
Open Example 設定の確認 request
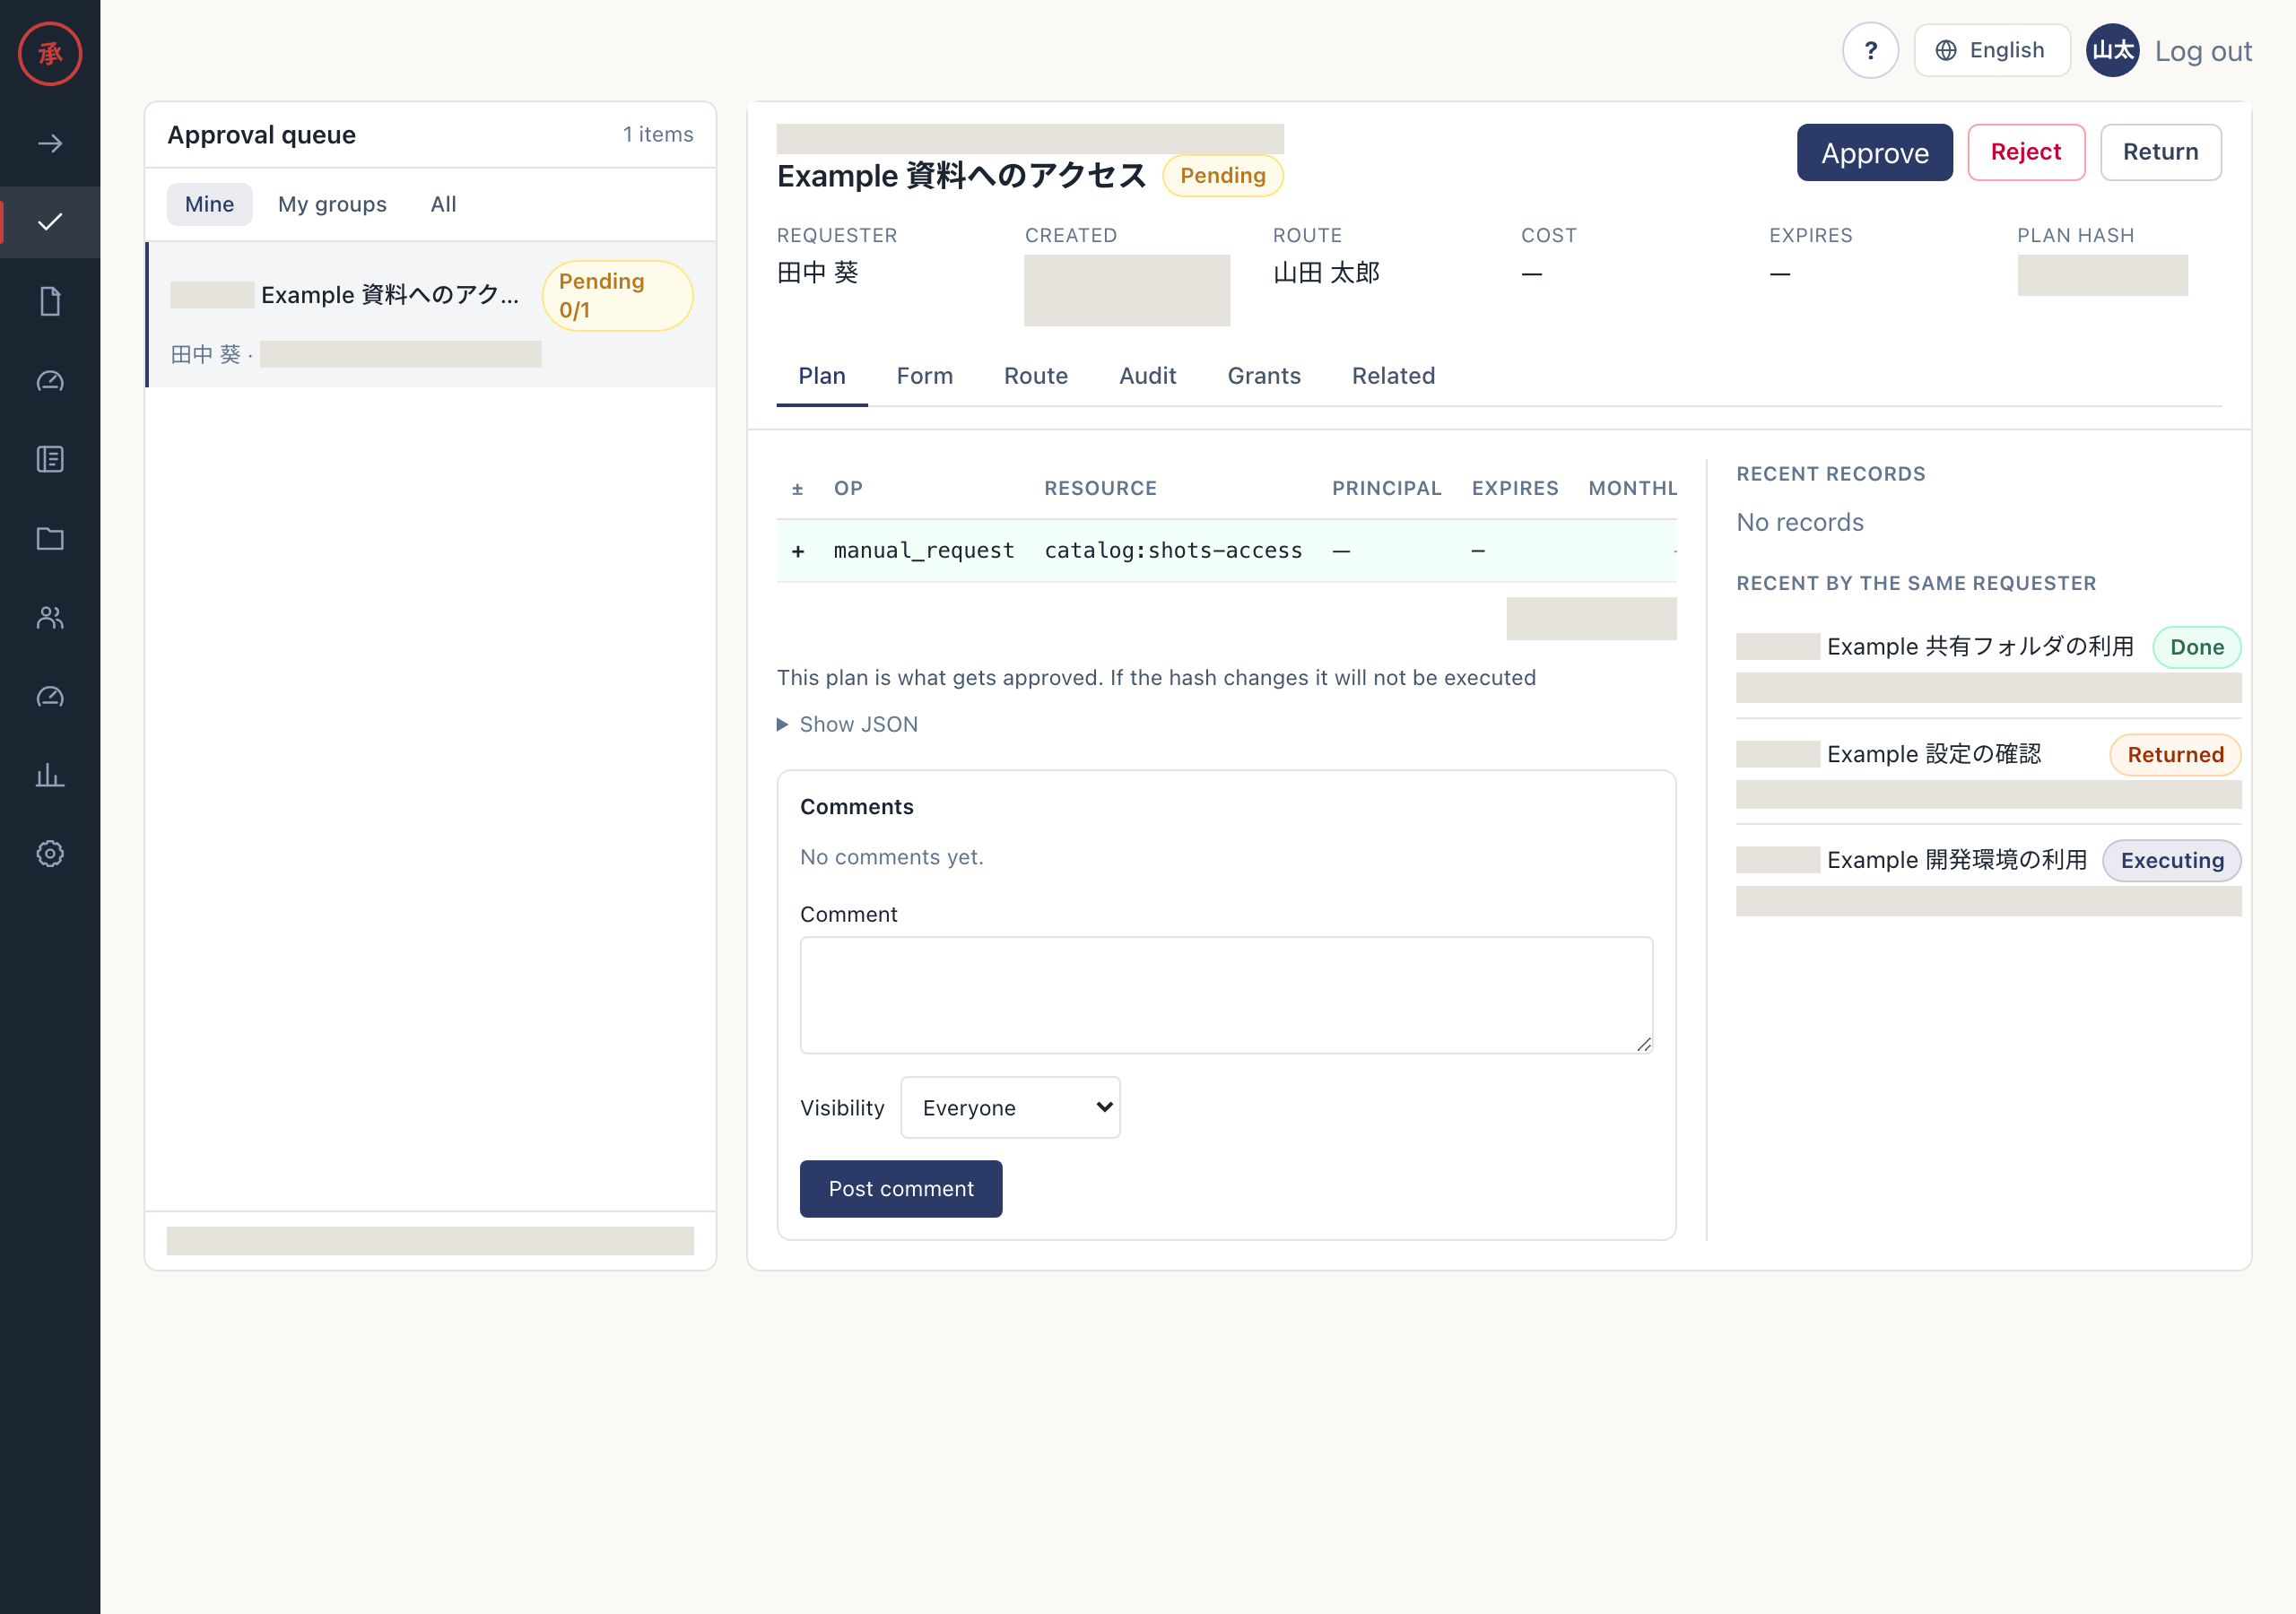point(1934,754)
